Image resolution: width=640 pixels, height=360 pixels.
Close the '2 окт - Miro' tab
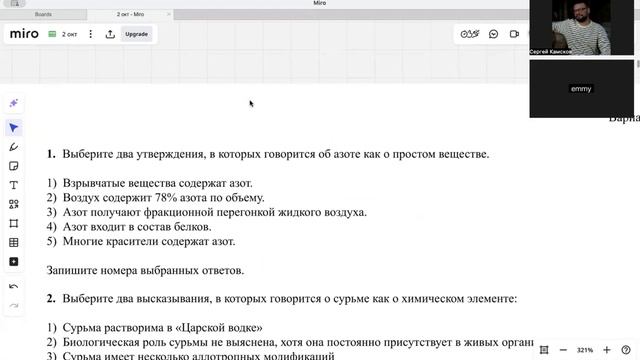[x=169, y=14]
